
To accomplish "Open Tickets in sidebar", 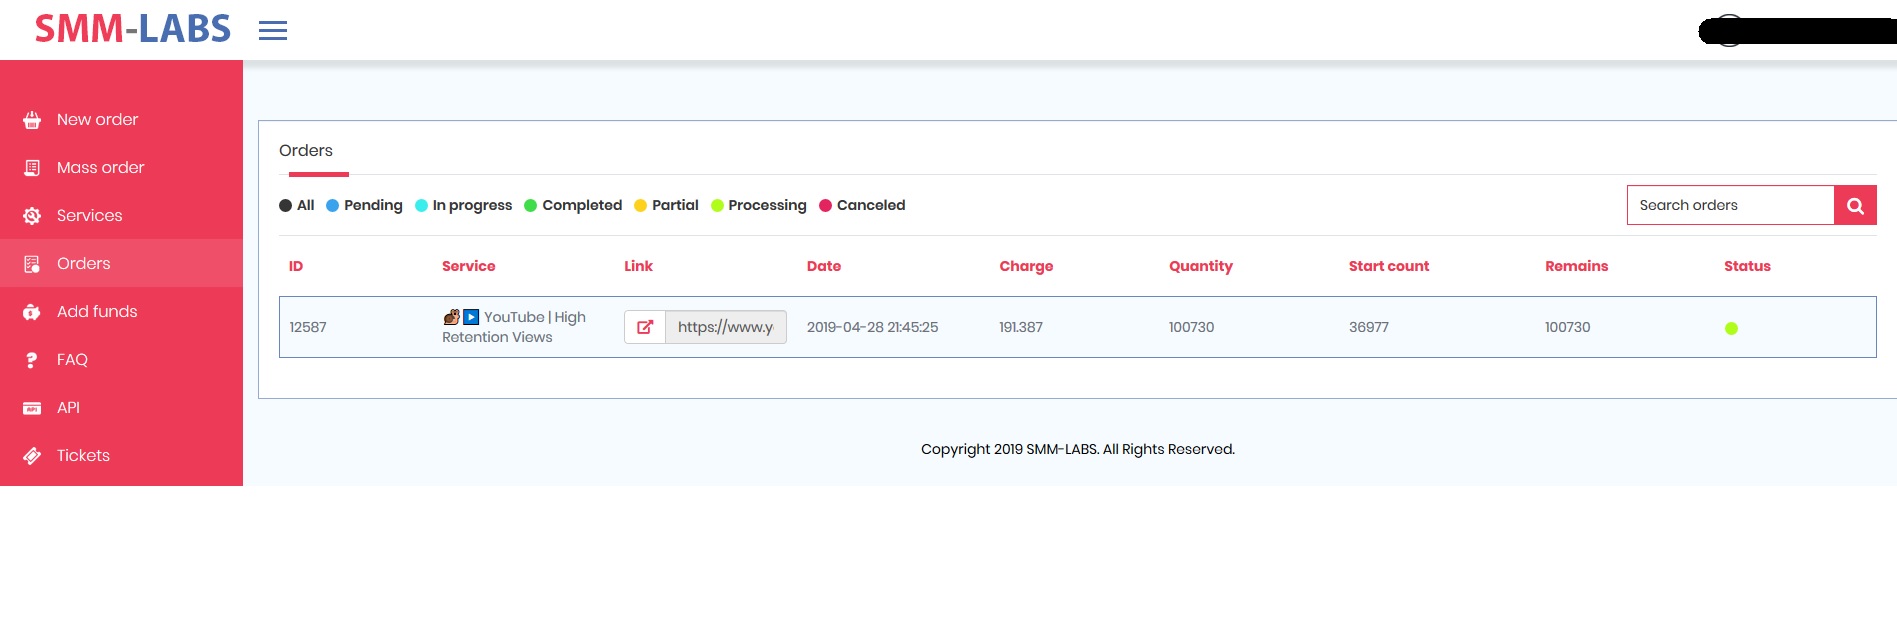I will click(121, 455).
